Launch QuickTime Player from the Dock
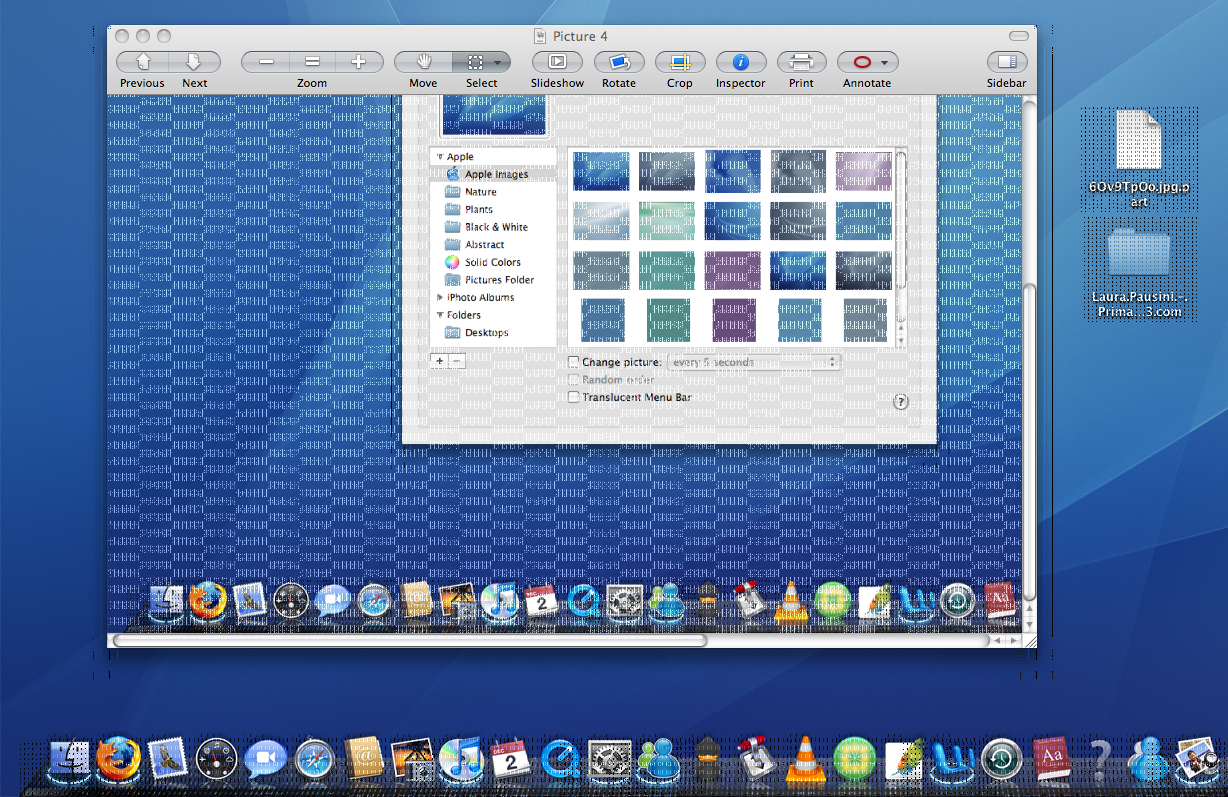Screen dimensions: 1228x797 tap(559, 760)
